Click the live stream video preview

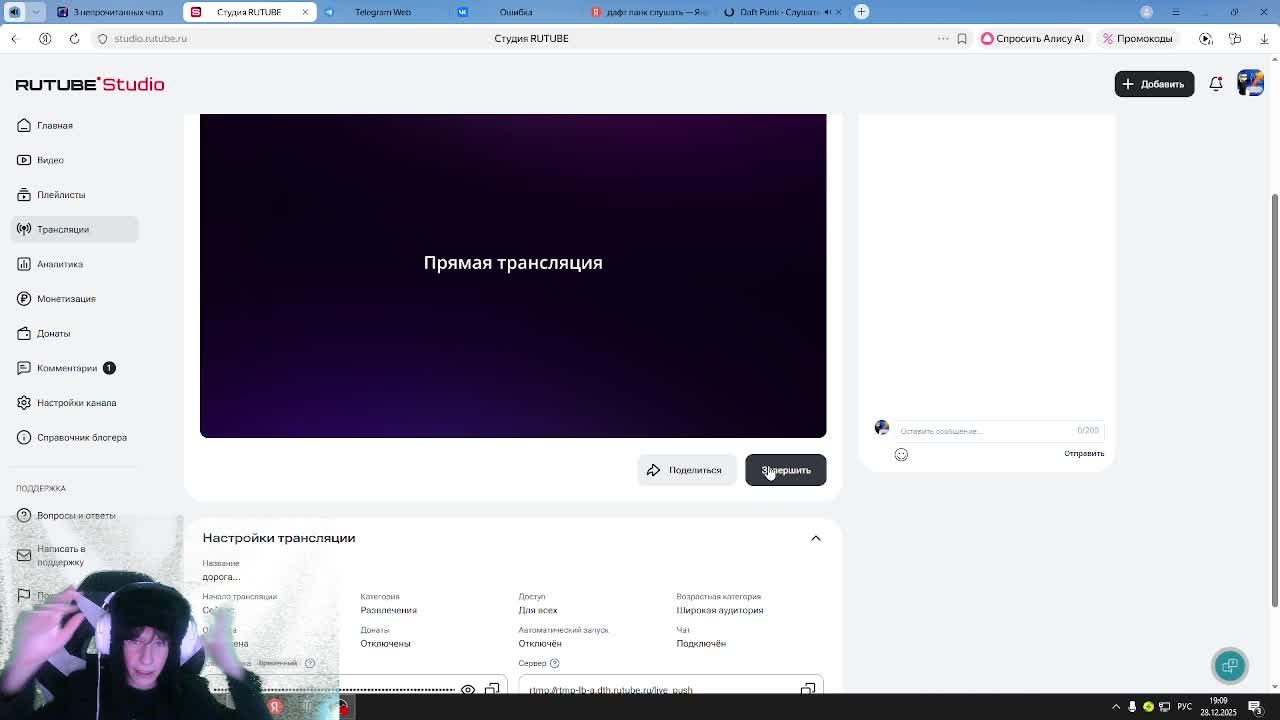513,275
